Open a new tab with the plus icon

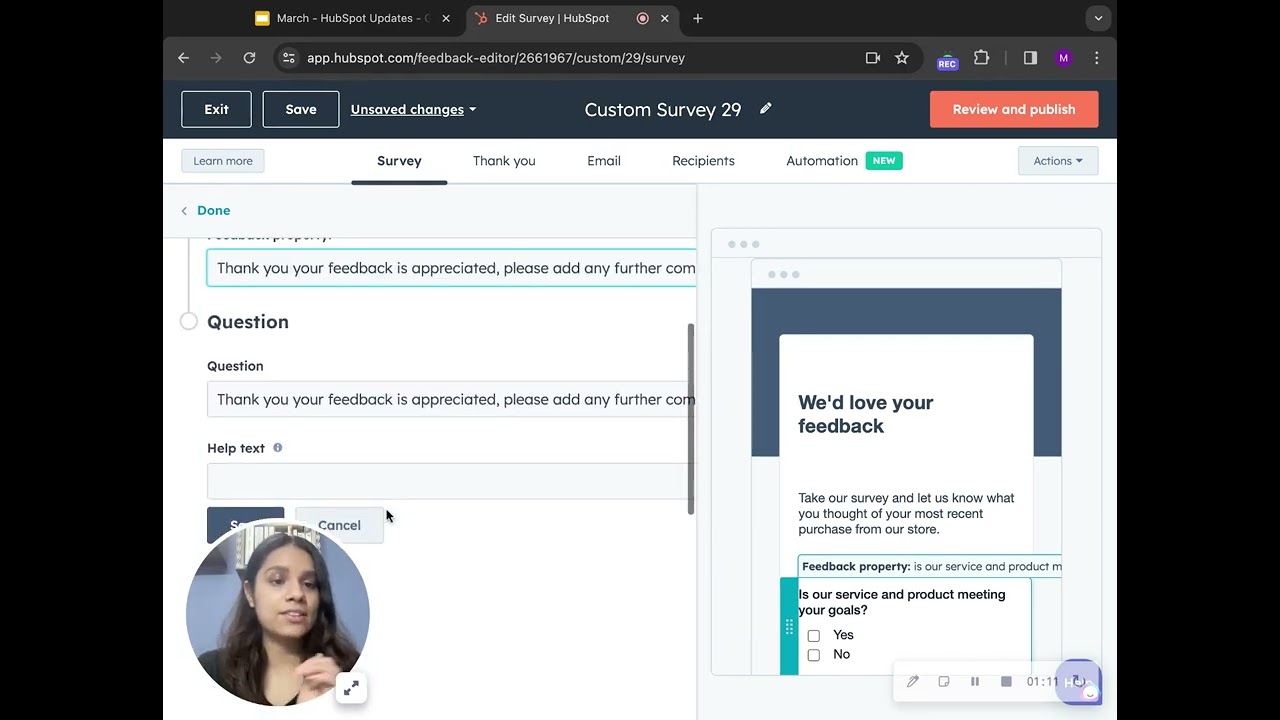click(698, 18)
